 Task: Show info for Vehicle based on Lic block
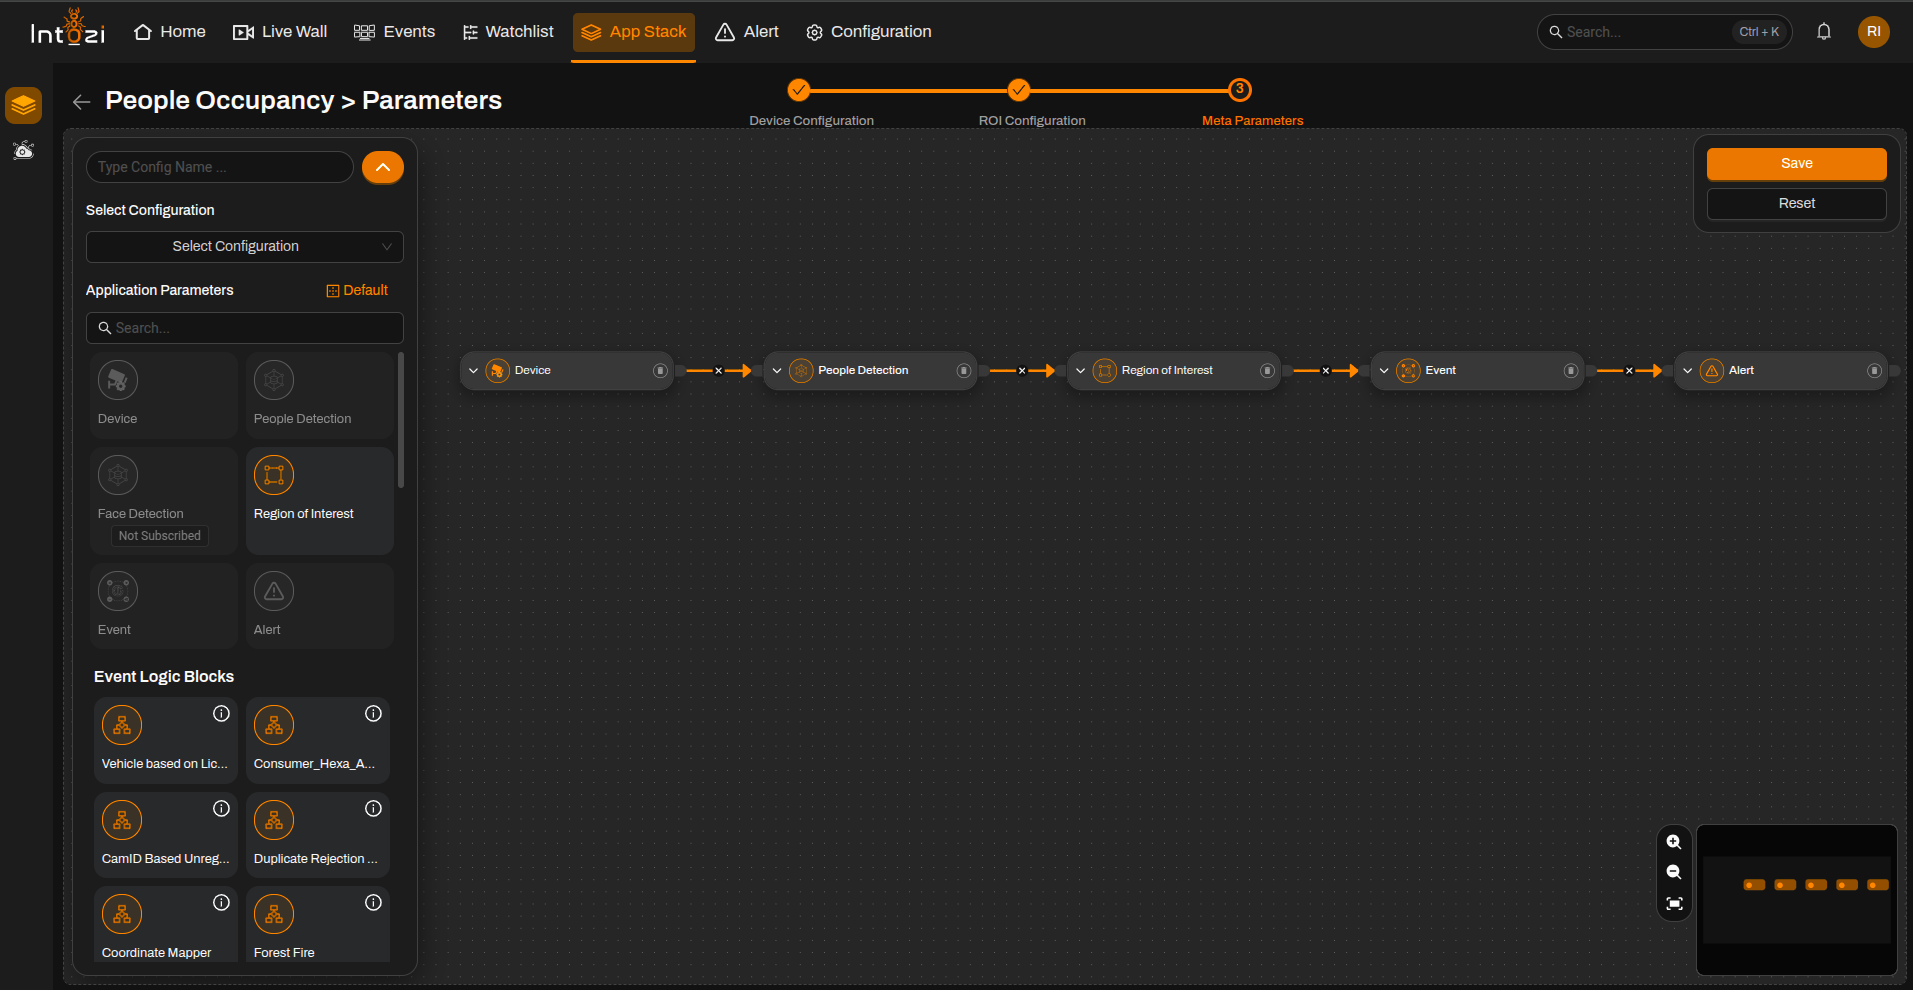tap(222, 713)
